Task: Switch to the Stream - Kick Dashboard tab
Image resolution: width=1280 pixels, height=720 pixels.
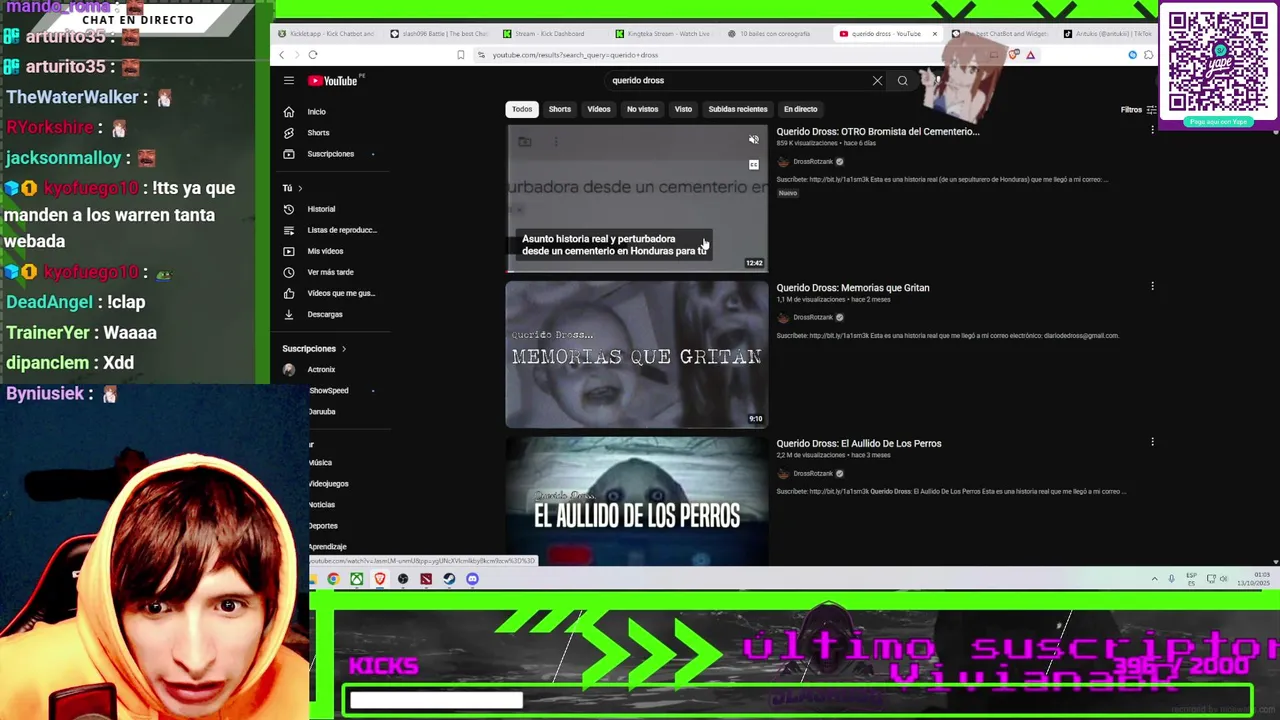Action: (550, 34)
